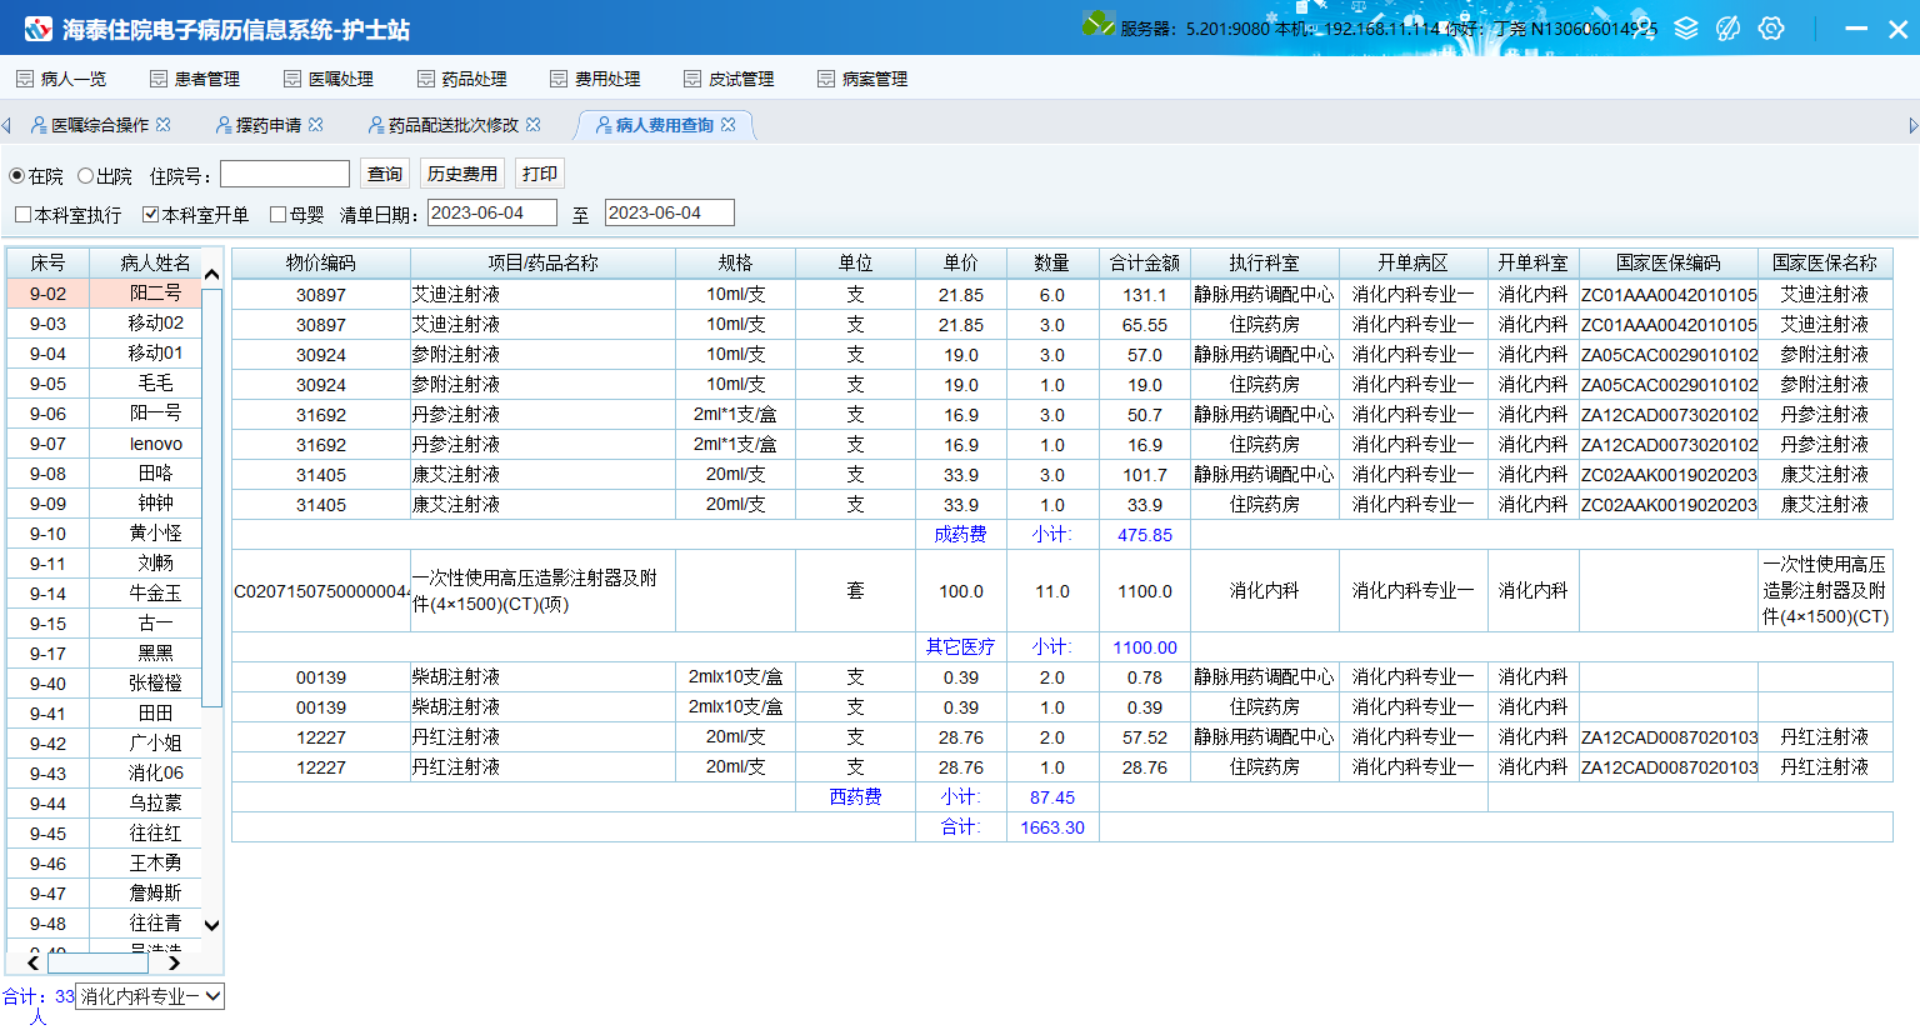The image size is (1920, 1030).
Task: Click the patient list left scroll arrow
Action: [x=33, y=963]
